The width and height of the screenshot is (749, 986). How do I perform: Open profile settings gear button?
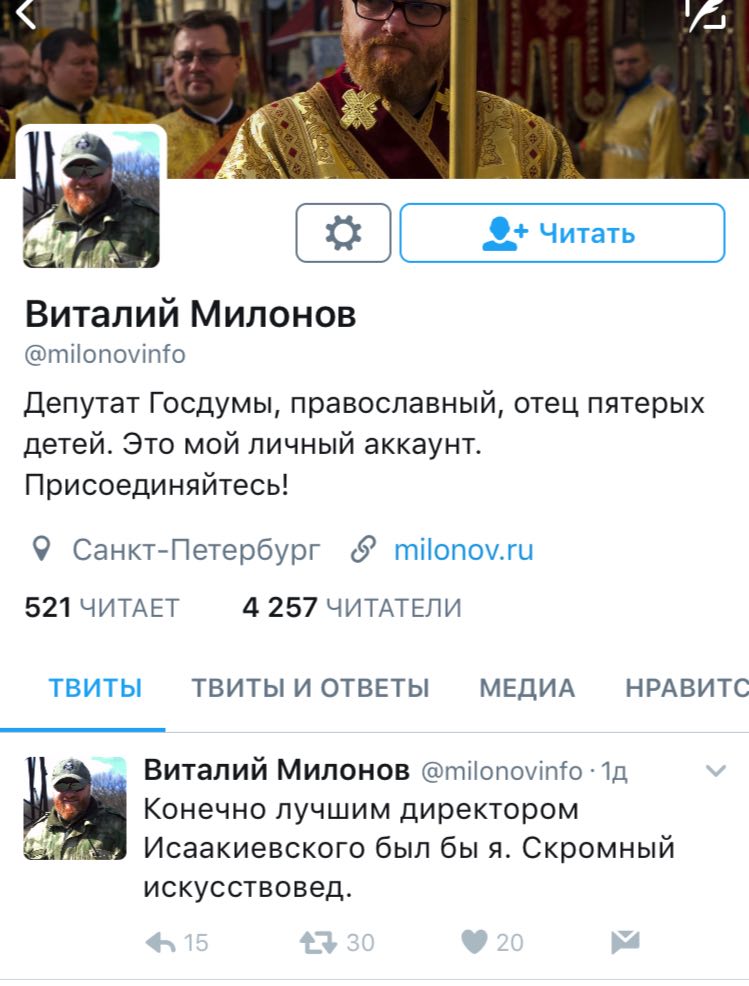(x=343, y=233)
